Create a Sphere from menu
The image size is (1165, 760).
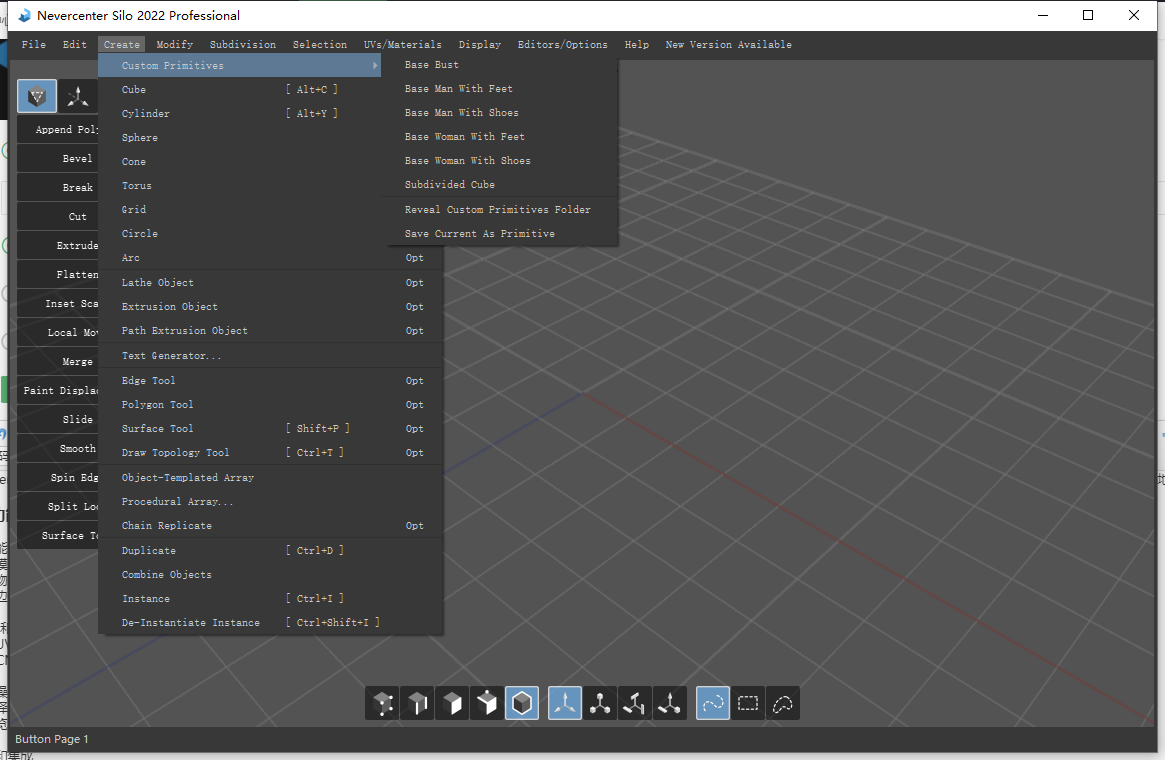click(239, 137)
